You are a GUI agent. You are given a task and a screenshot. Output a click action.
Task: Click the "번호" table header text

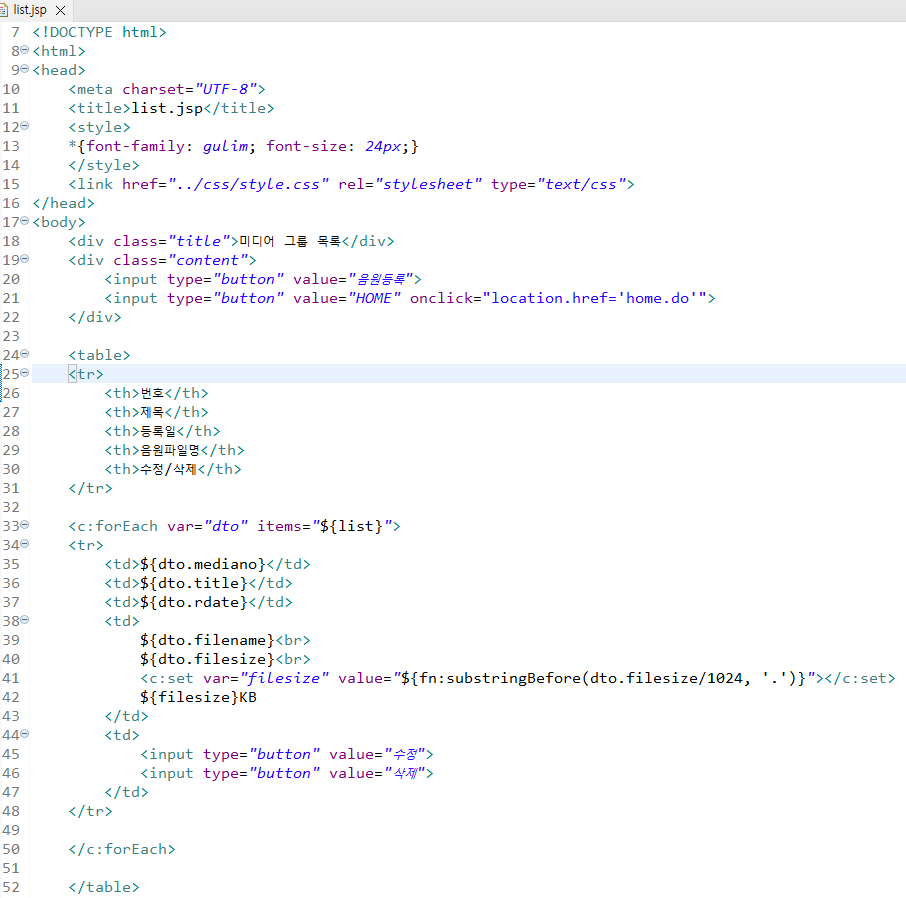pos(153,393)
